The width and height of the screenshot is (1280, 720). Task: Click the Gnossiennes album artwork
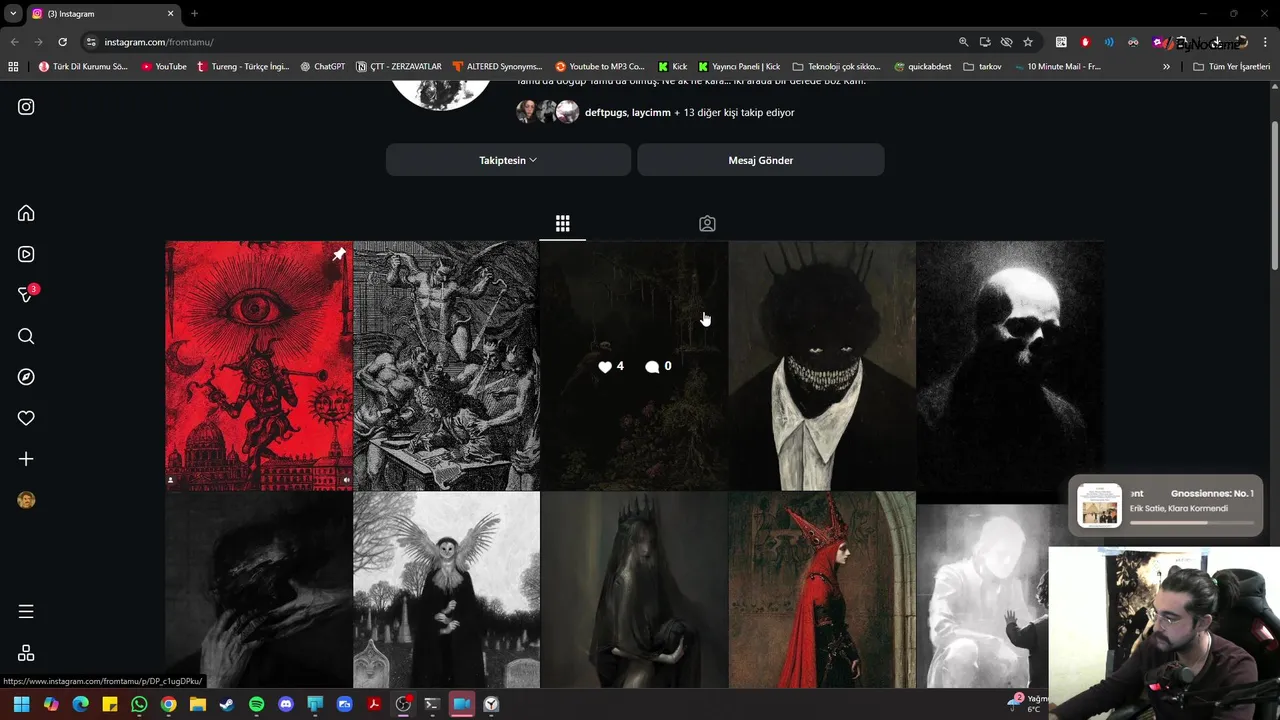[1099, 505]
